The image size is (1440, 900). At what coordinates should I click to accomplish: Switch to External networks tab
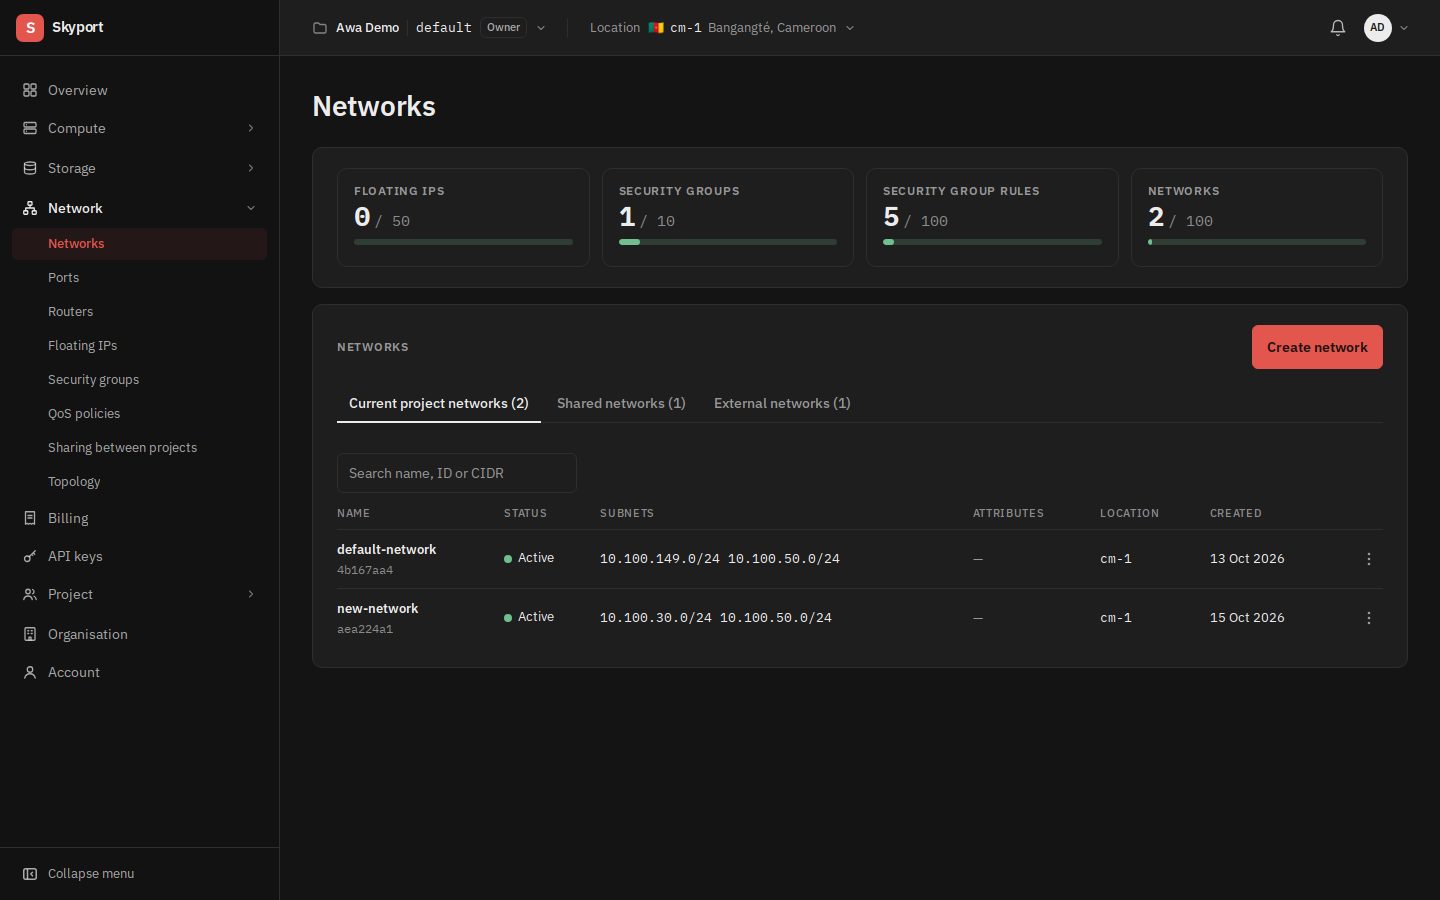click(782, 403)
